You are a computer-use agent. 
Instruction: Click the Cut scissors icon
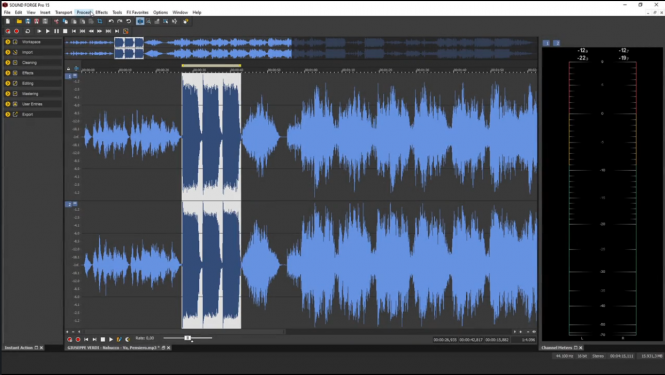click(x=56, y=21)
